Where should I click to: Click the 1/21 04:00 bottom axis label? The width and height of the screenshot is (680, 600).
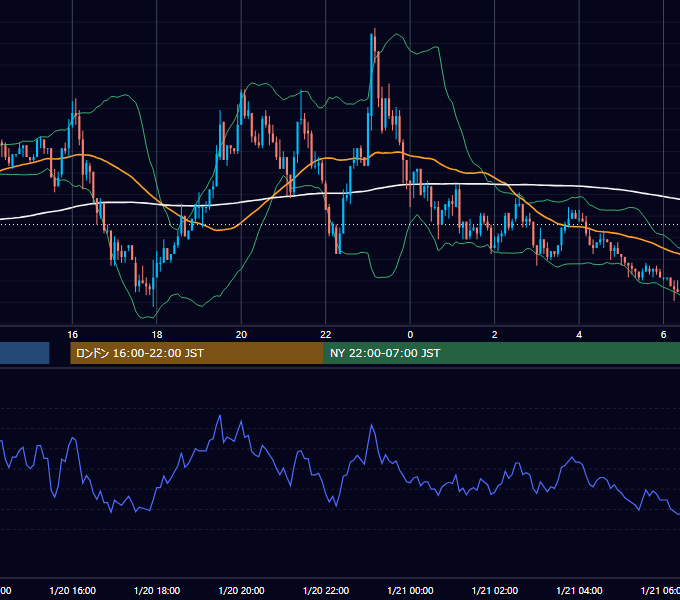point(579,590)
